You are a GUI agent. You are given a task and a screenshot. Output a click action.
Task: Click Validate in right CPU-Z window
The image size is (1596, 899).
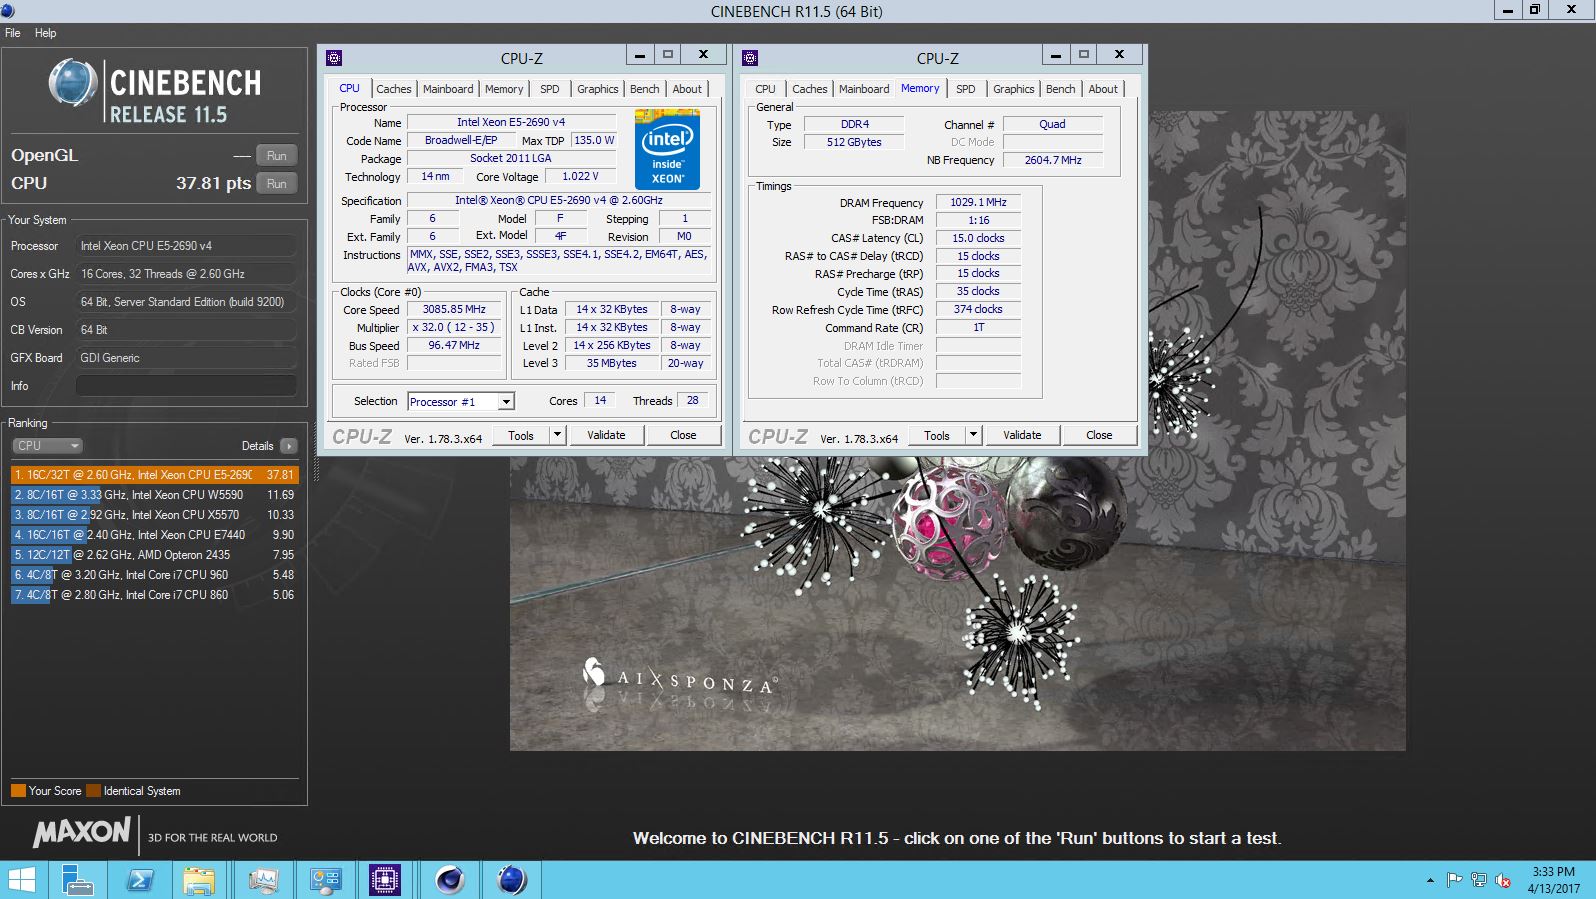pyautogui.click(x=1022, y=436)
